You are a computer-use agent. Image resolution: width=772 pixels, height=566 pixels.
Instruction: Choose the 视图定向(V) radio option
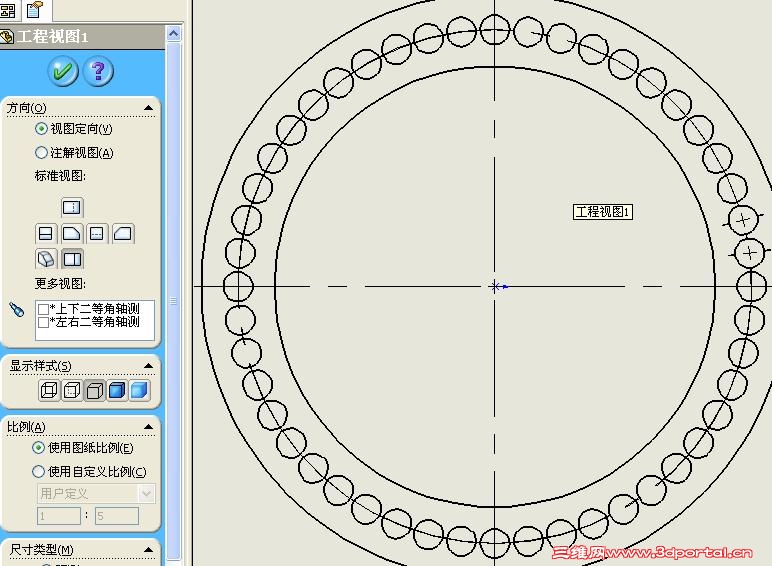coord(41,129)
